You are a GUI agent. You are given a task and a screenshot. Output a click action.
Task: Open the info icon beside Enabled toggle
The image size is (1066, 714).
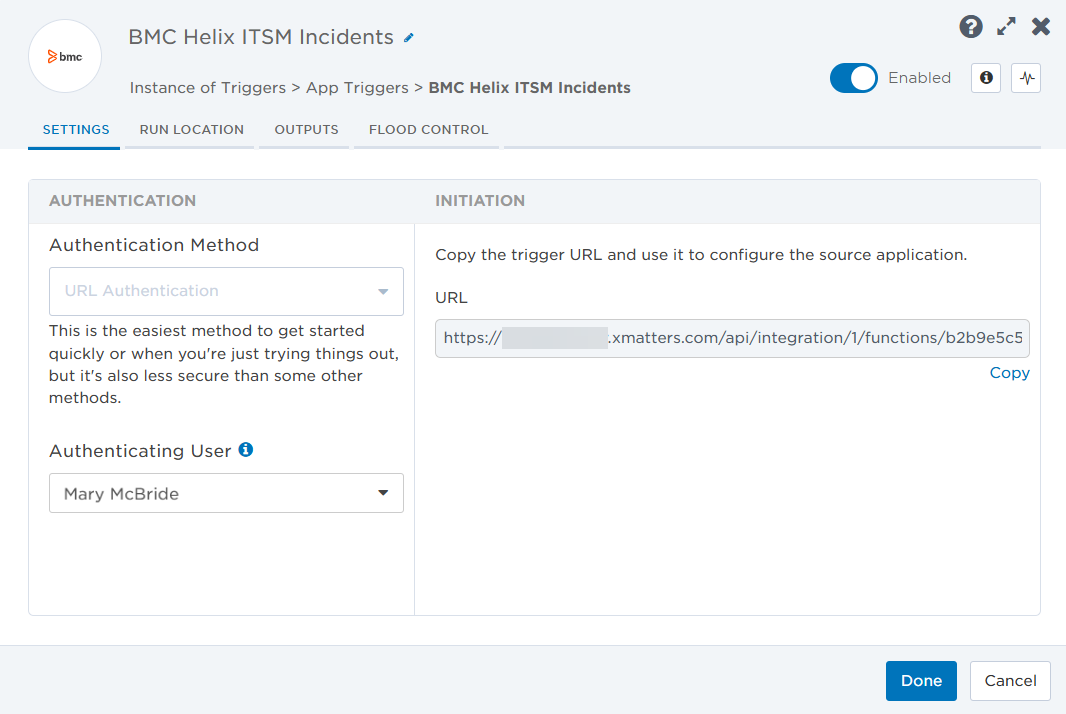[986, 78]
